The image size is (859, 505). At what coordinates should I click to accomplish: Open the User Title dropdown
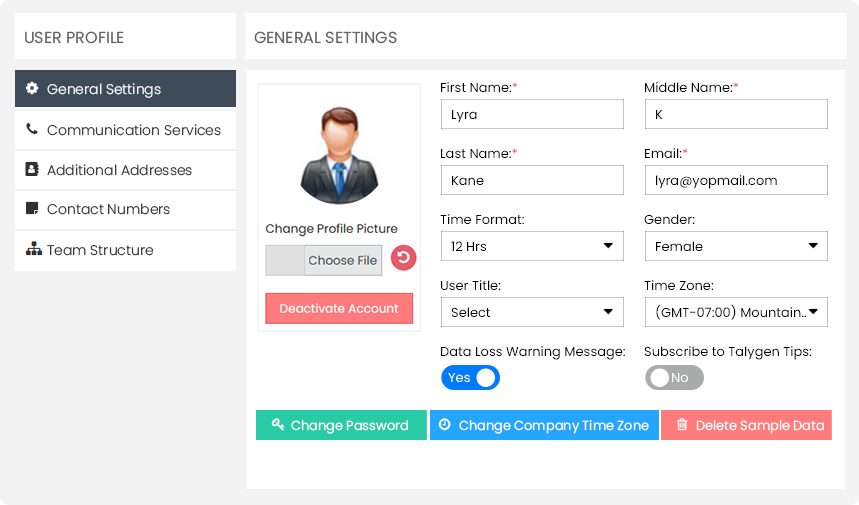pos(531,312)
